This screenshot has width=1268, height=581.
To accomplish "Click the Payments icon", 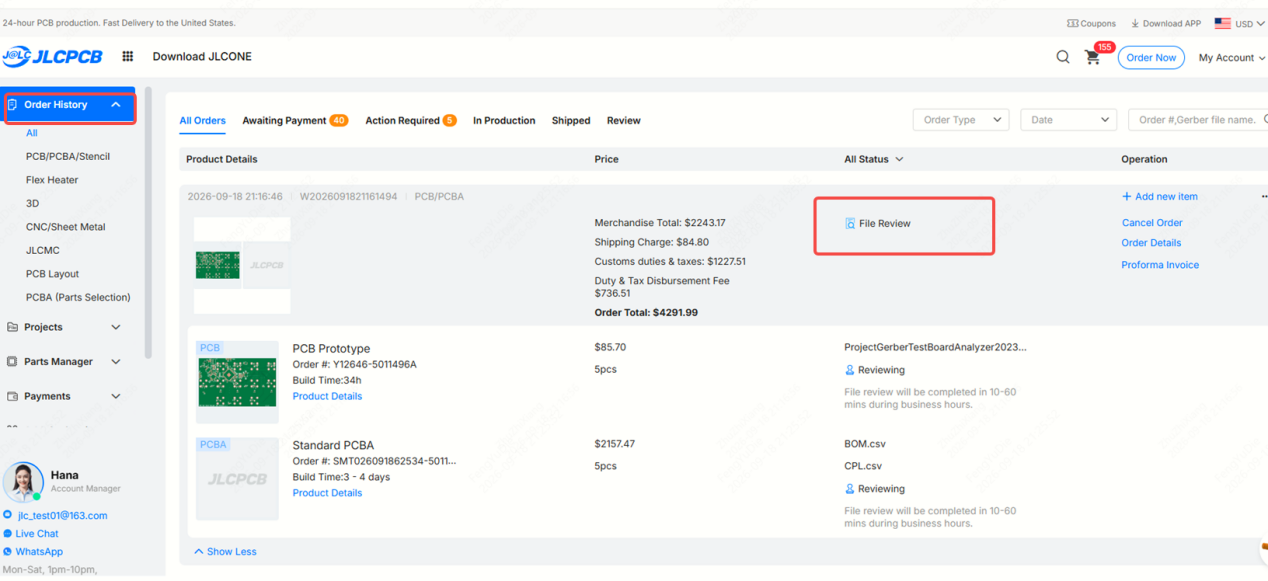I will (13, 396).
